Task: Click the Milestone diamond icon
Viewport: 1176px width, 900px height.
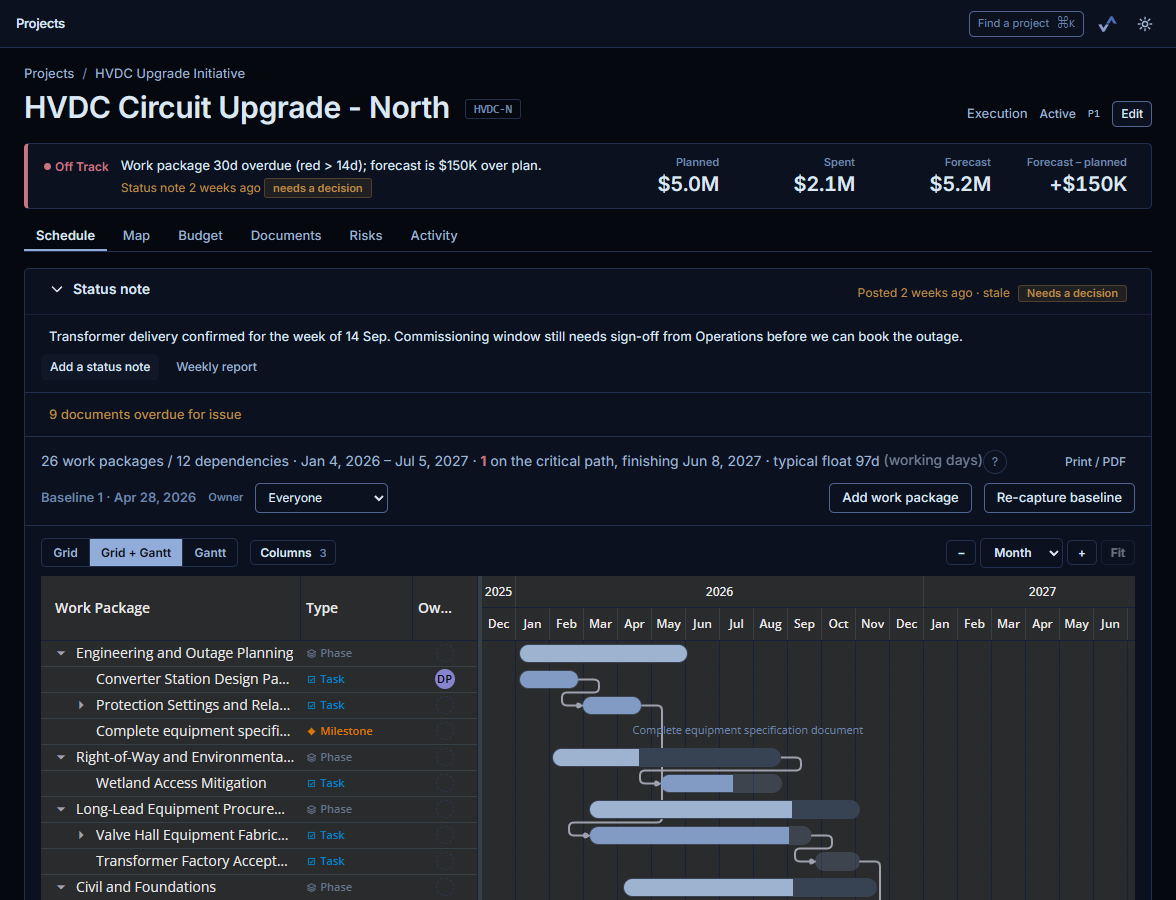Action: pos(311,731)
